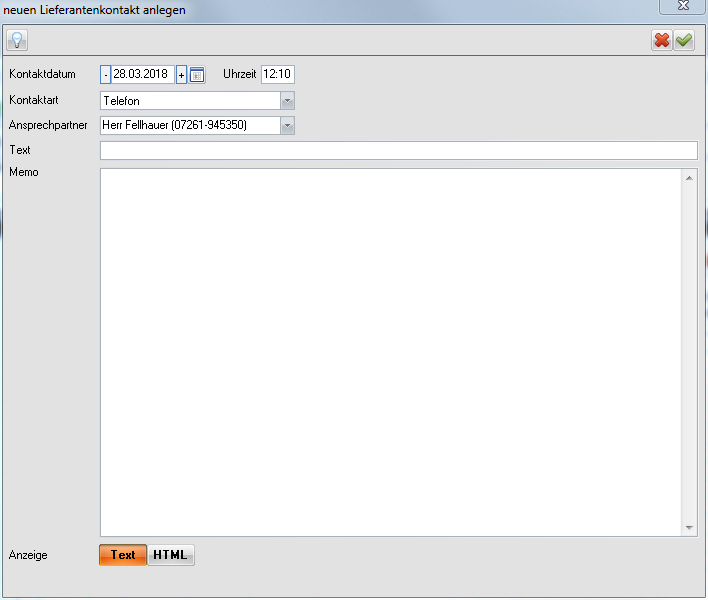The width and height of the screenshot is (708, 600).
Task: Expand the Kontaktart dropdown arrow
Action: (x=287, y=100)
